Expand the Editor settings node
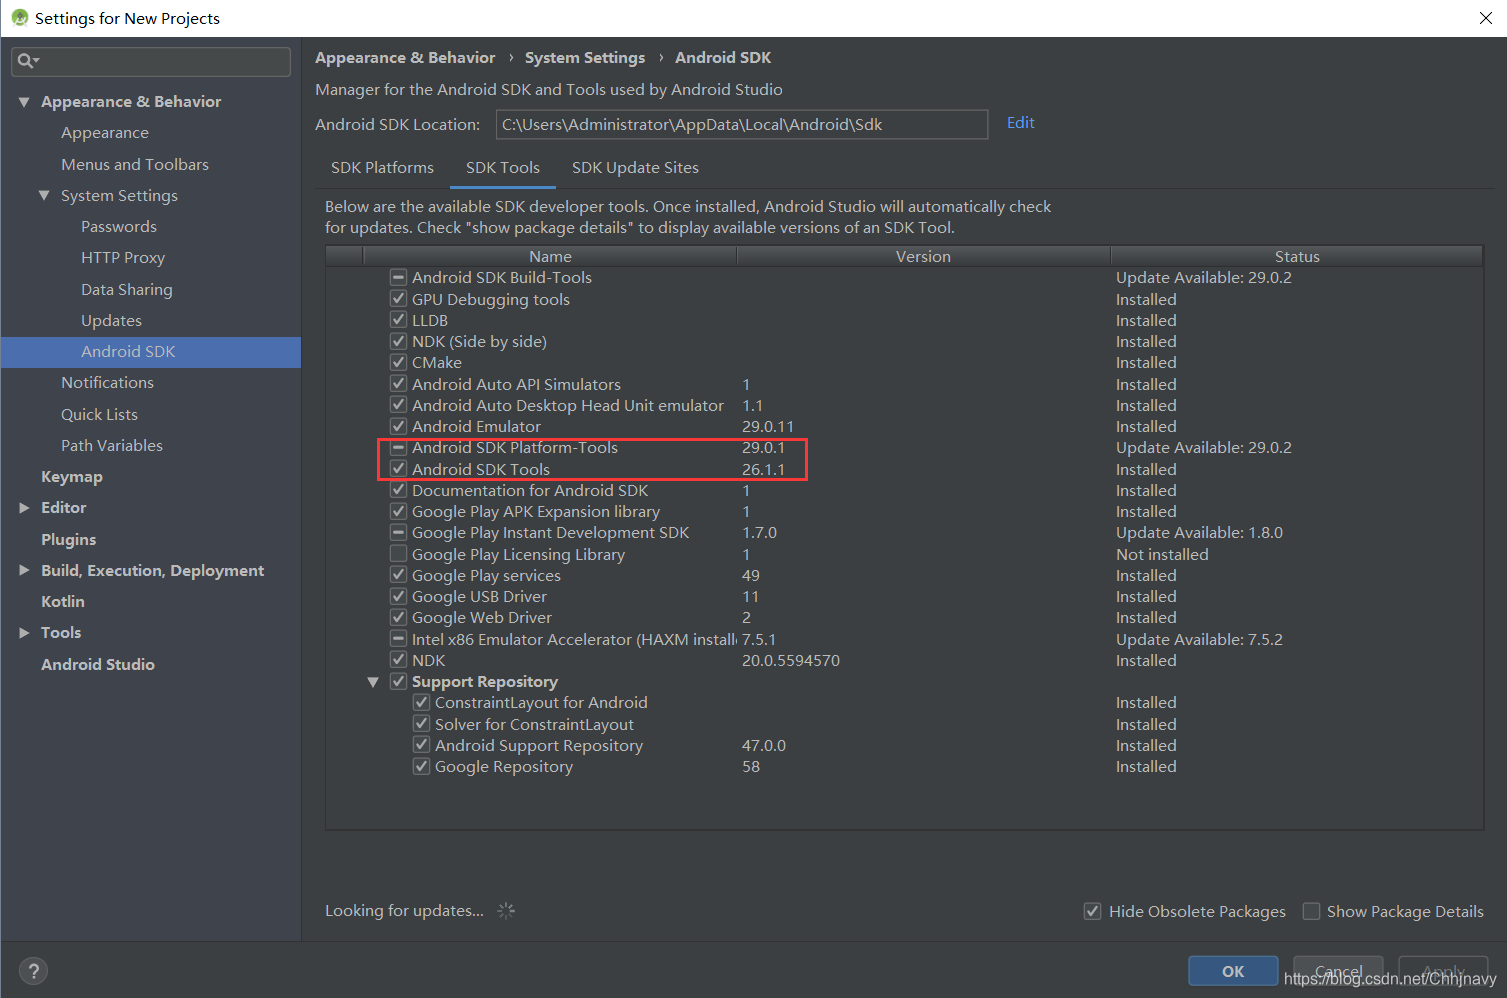The height and width of the screenshot is (998, 1507). coord(24,508)
